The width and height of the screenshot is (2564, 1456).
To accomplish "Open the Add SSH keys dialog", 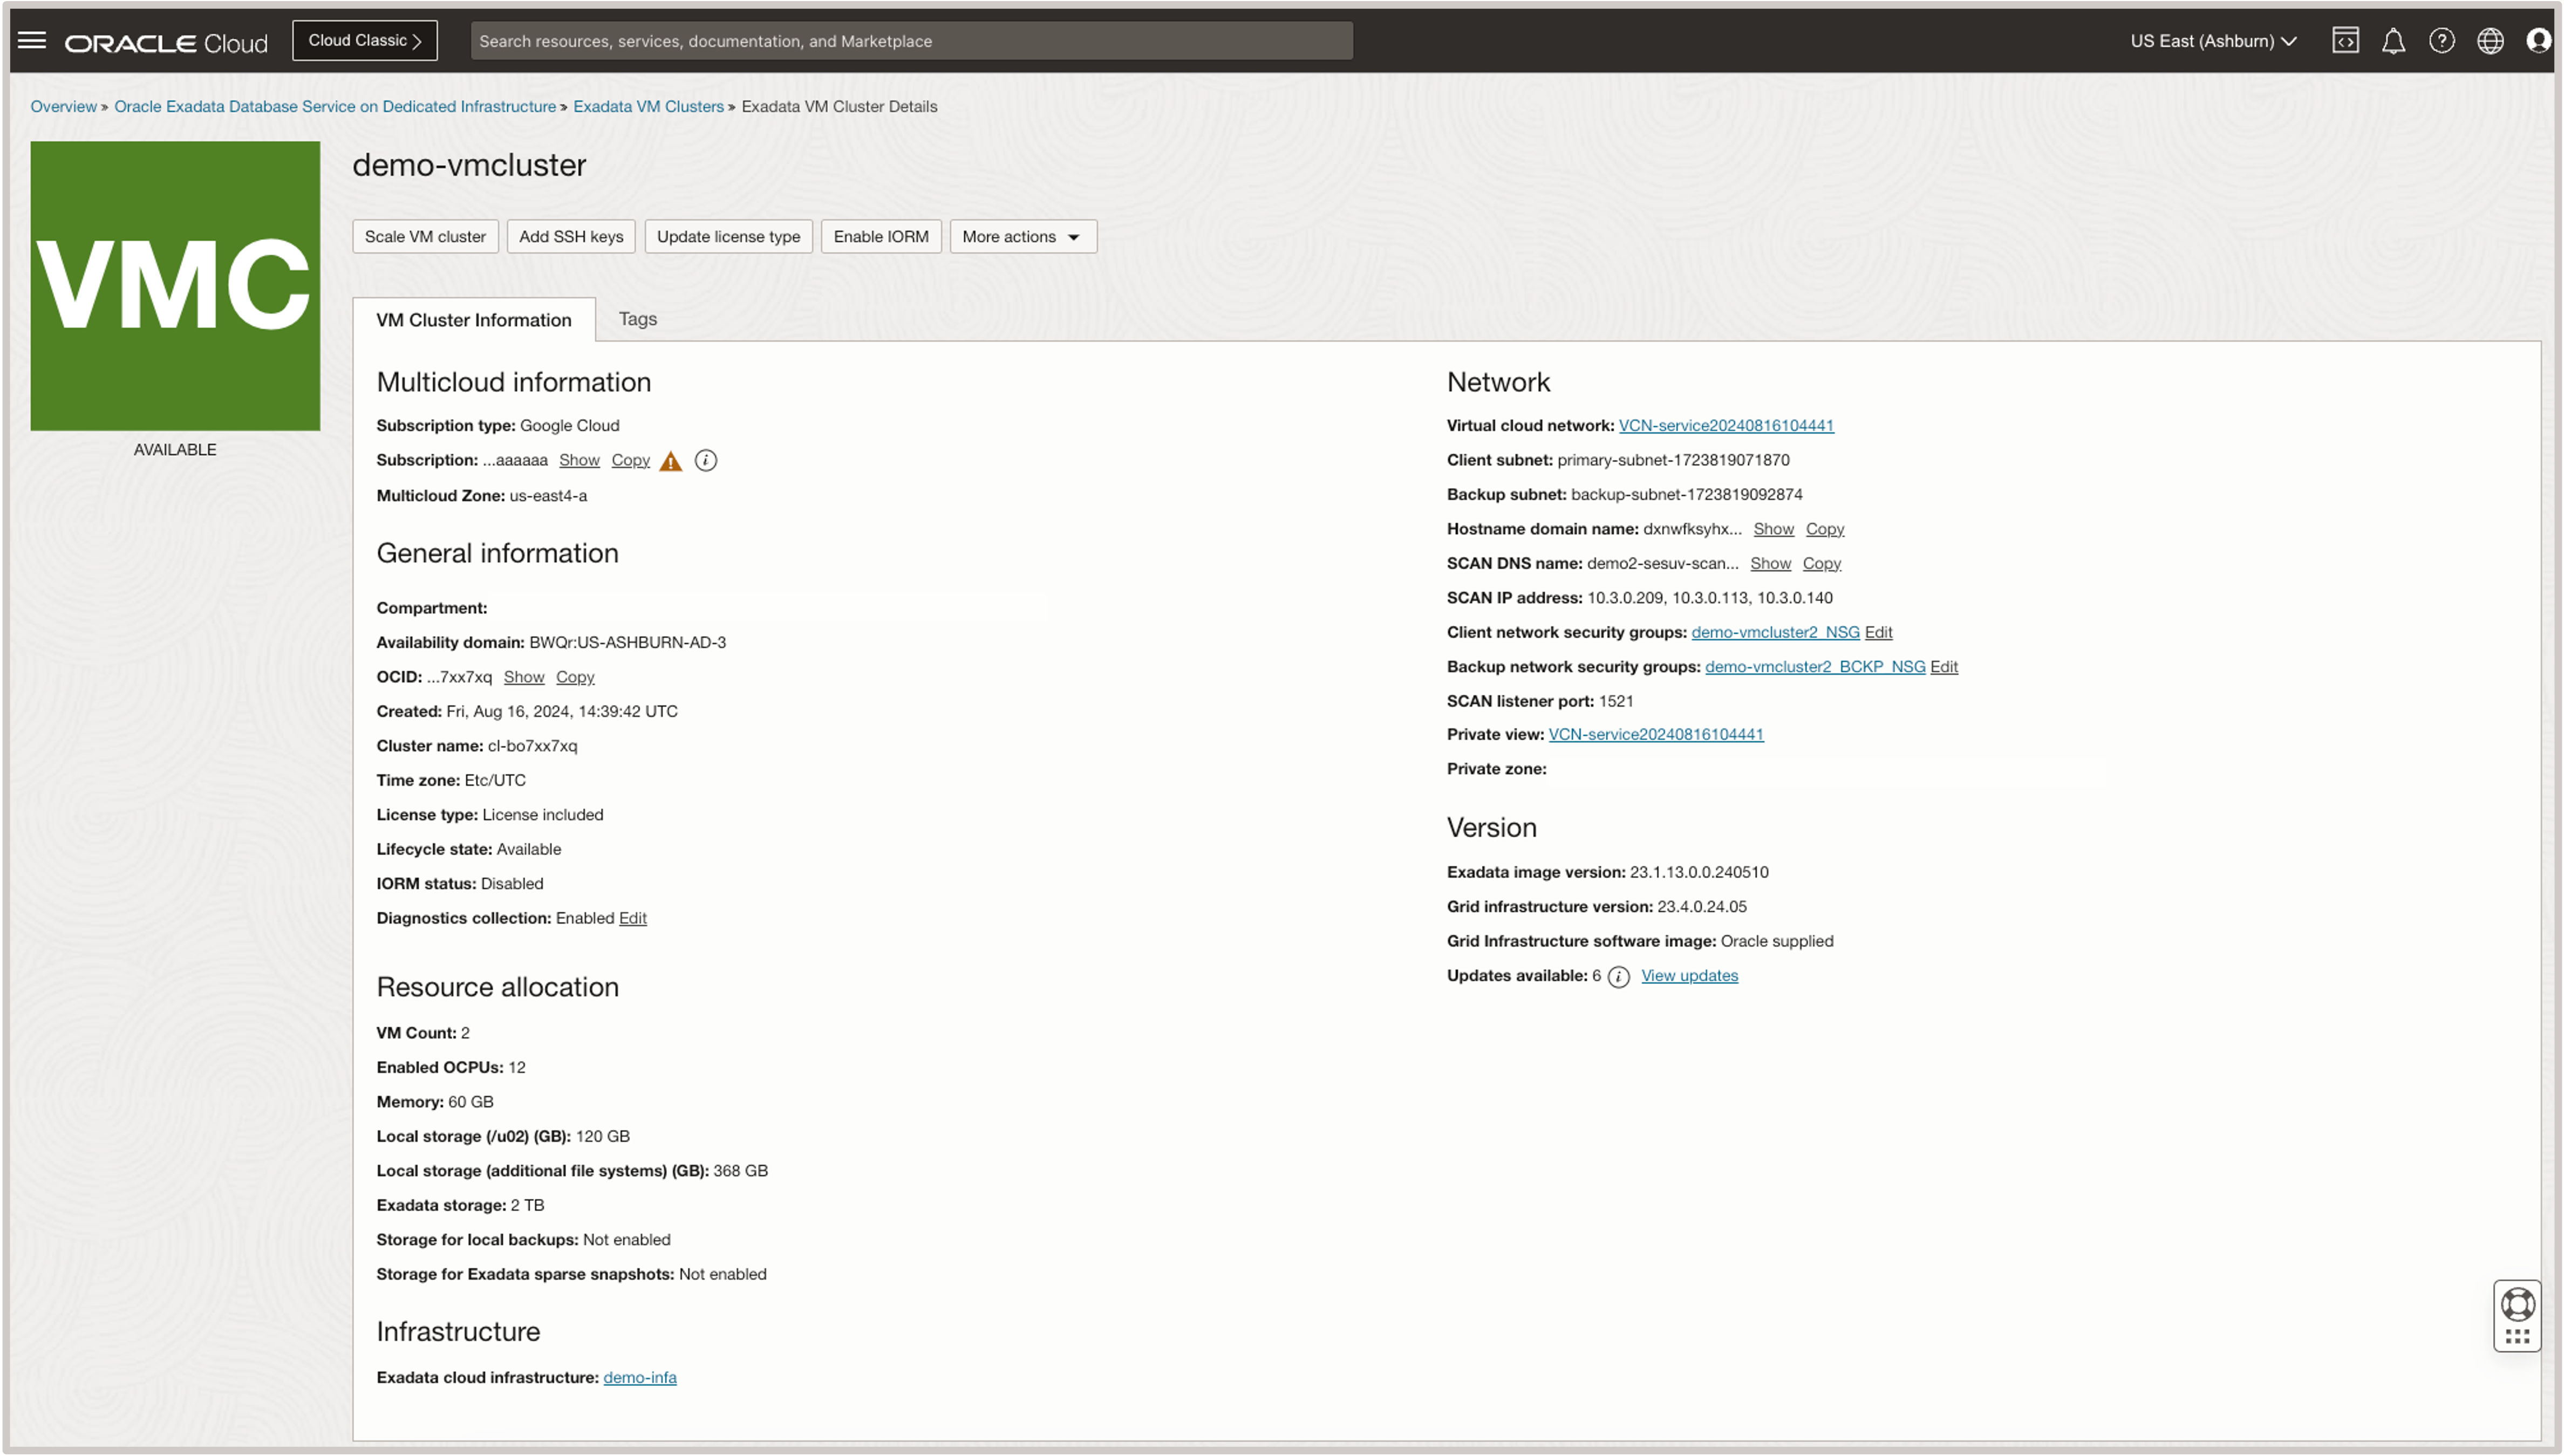I will [x=569, y=236].
